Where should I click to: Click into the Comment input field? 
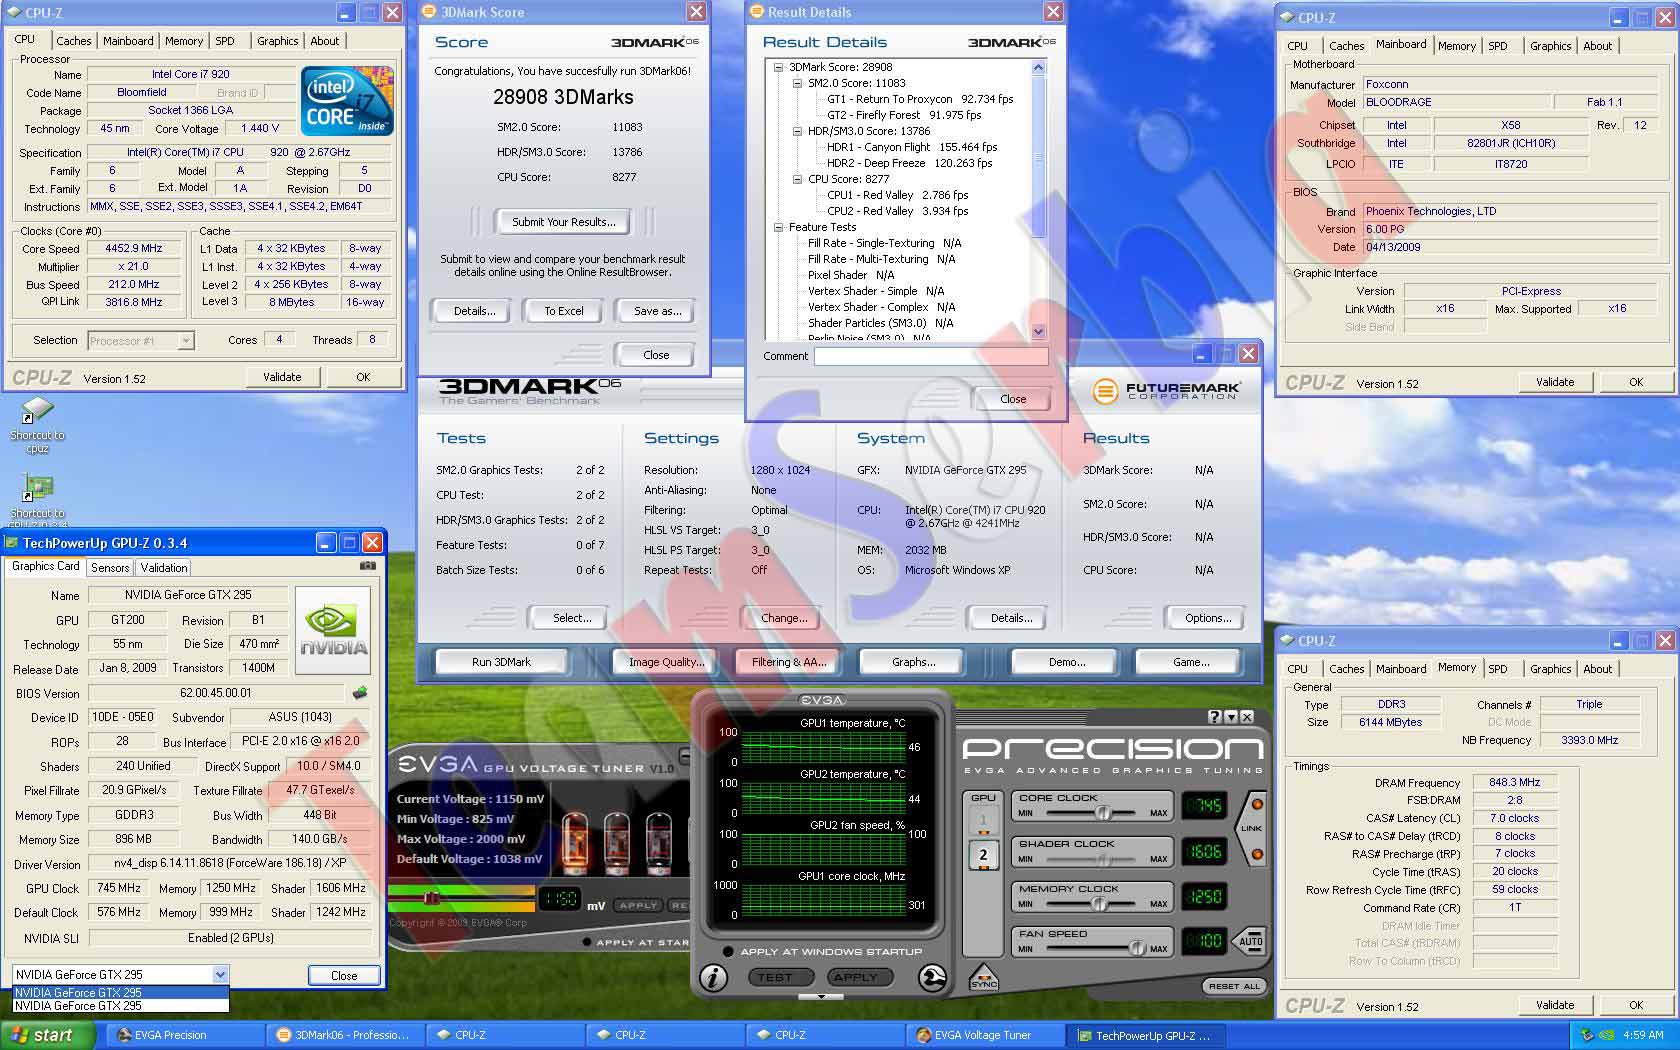pos(931,356)
